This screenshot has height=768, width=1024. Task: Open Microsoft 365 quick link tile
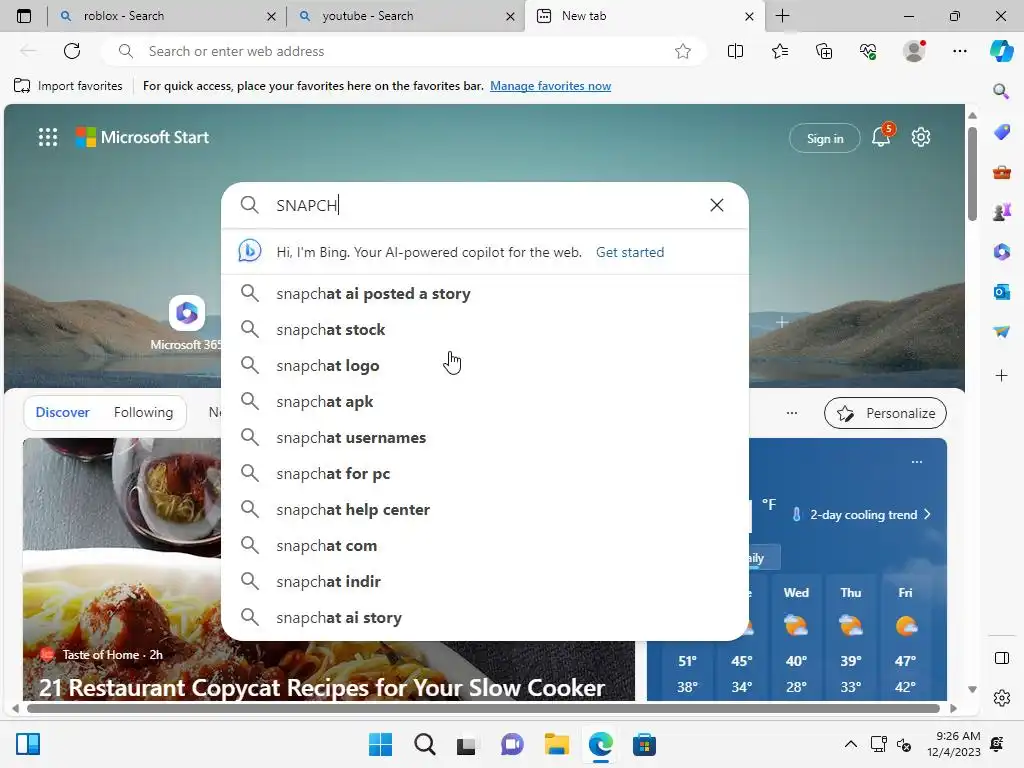coord(187,323)
